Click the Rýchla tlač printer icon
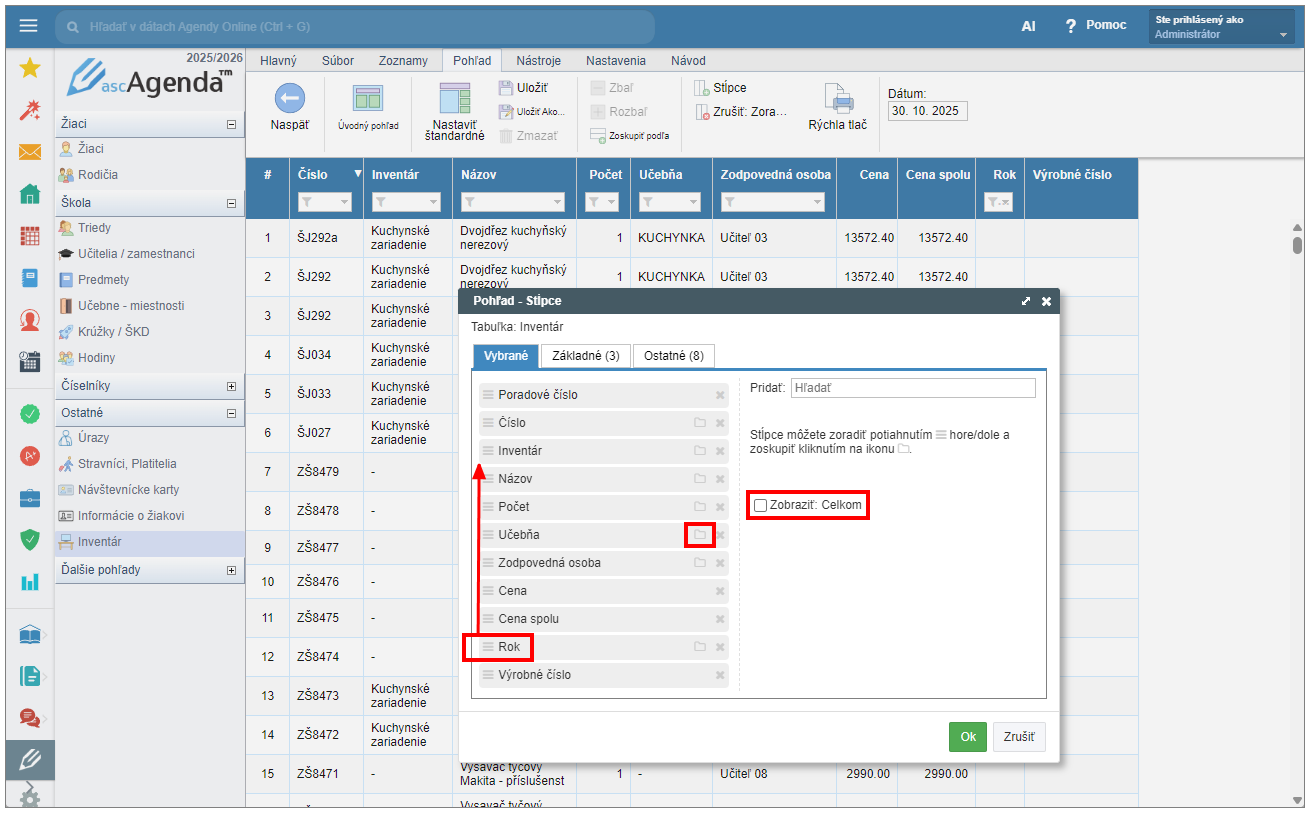The width and height of the screenshot is (1310, 813). pos(837,98)
